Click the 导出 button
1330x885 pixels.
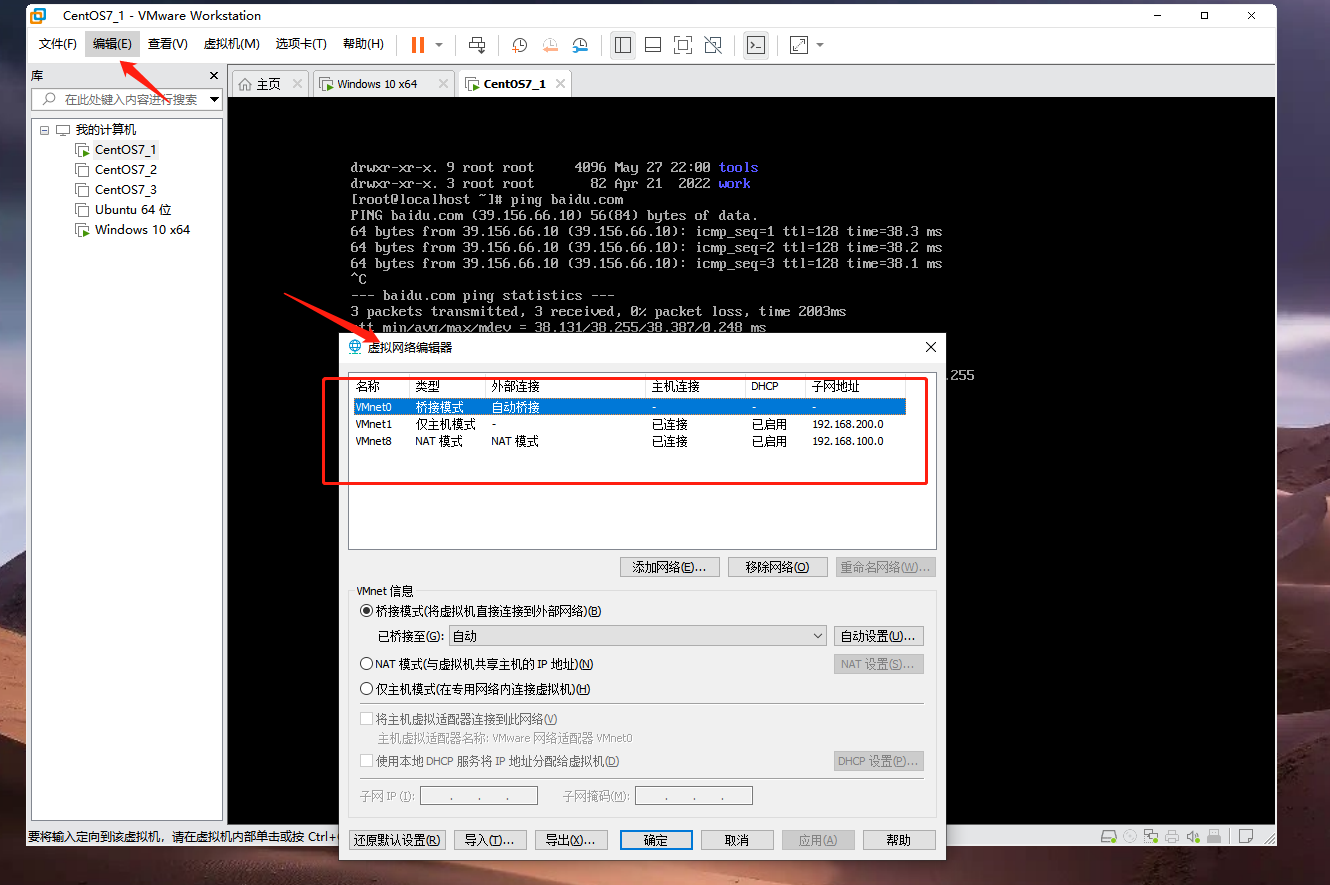(571, 840)
